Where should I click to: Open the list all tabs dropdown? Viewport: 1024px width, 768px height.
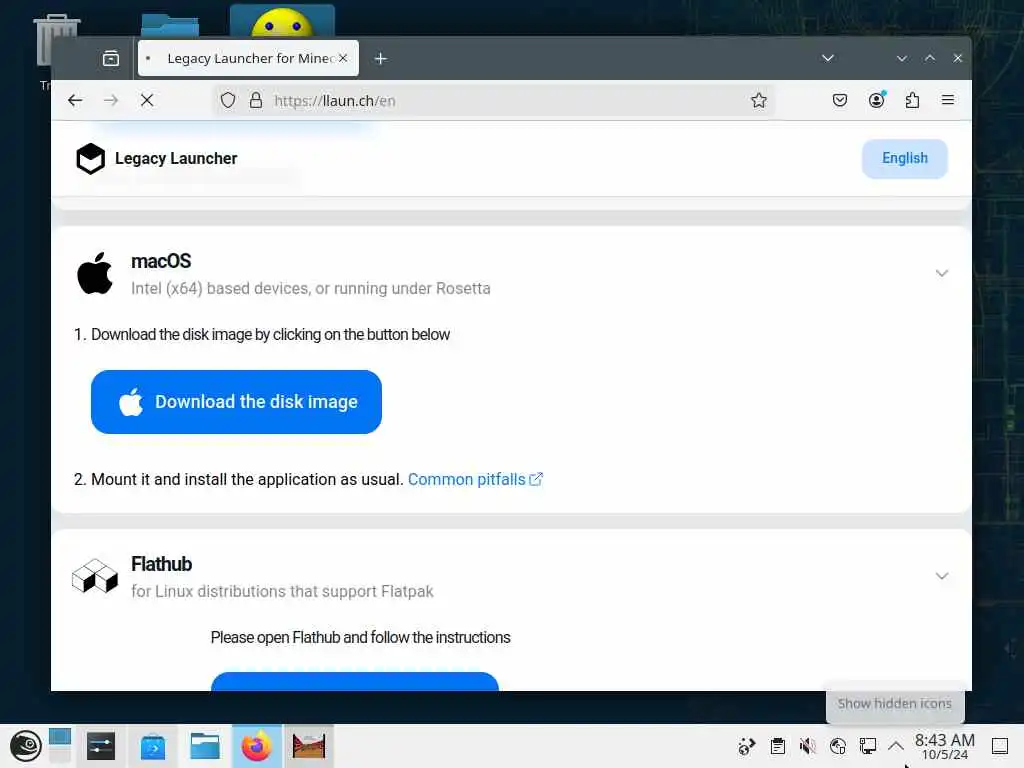point(828,58)
